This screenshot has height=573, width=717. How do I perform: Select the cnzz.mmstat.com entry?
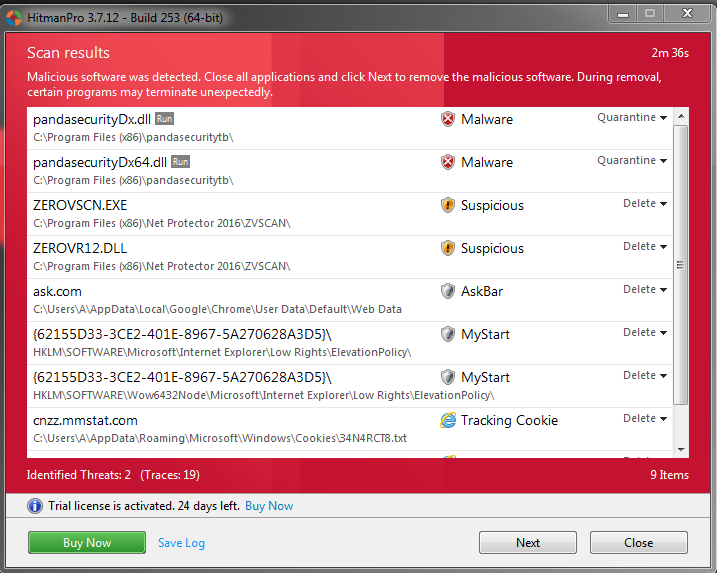350,429
